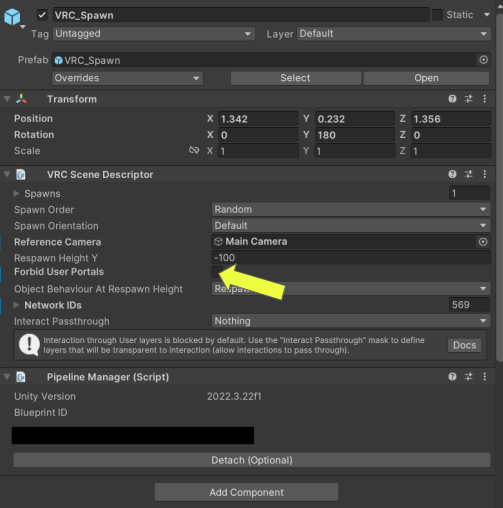This screenshot has height=508, width=503.
Task: Open VRC Scene Descriptor three-dot menu
Action: click(x=485, y=174)
